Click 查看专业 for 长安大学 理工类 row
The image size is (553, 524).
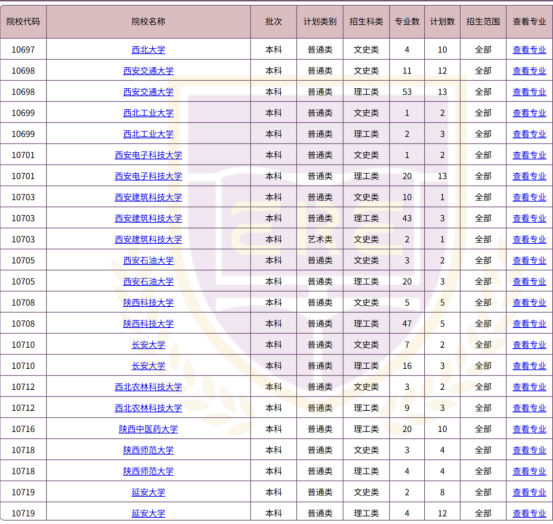(x=529, y=366)
